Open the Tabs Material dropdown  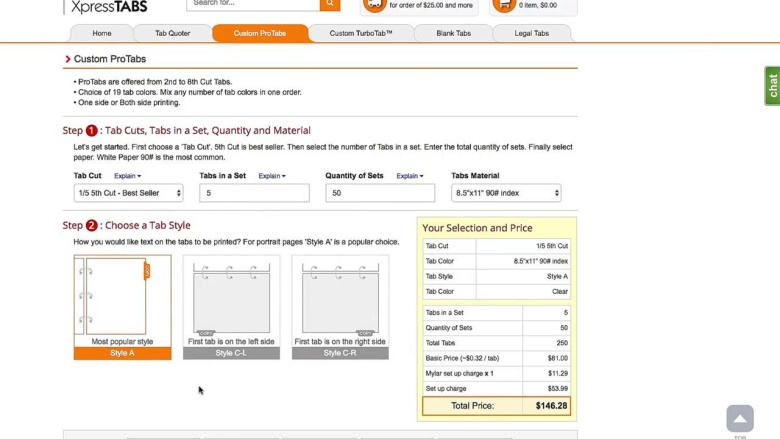pyautogui.click(x=506, y=193)
